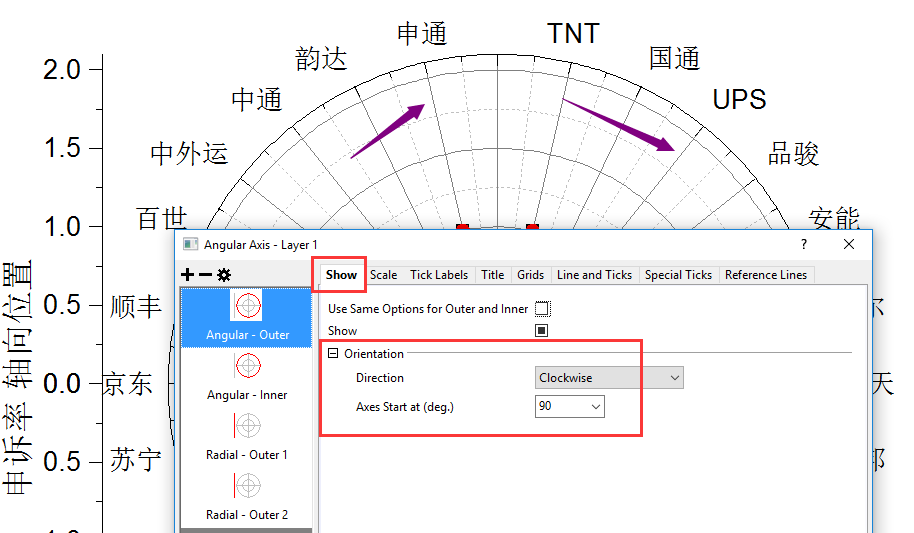
Task: Select the 中通 angular label
Action: pyautogui.click(x=256, y=100)
